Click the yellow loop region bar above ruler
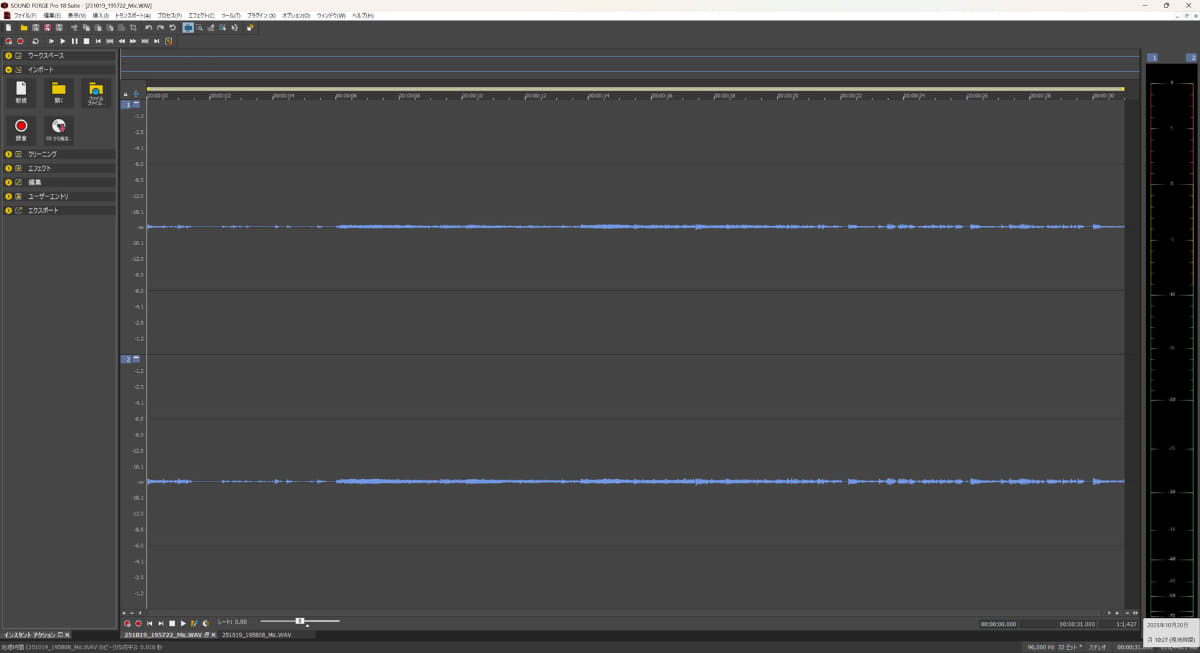1200x653 pixels. [635, 88]
